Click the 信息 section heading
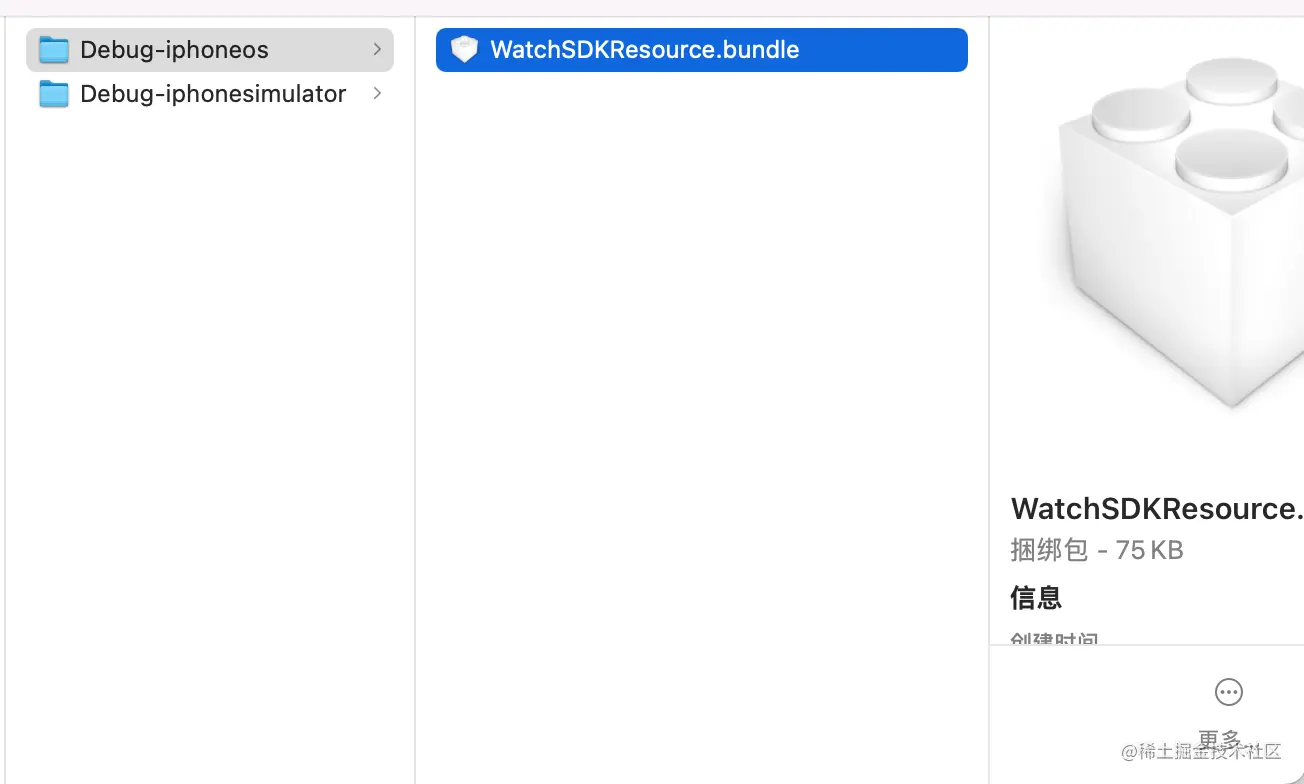 pyautogui.click(x=1036, y=598)
